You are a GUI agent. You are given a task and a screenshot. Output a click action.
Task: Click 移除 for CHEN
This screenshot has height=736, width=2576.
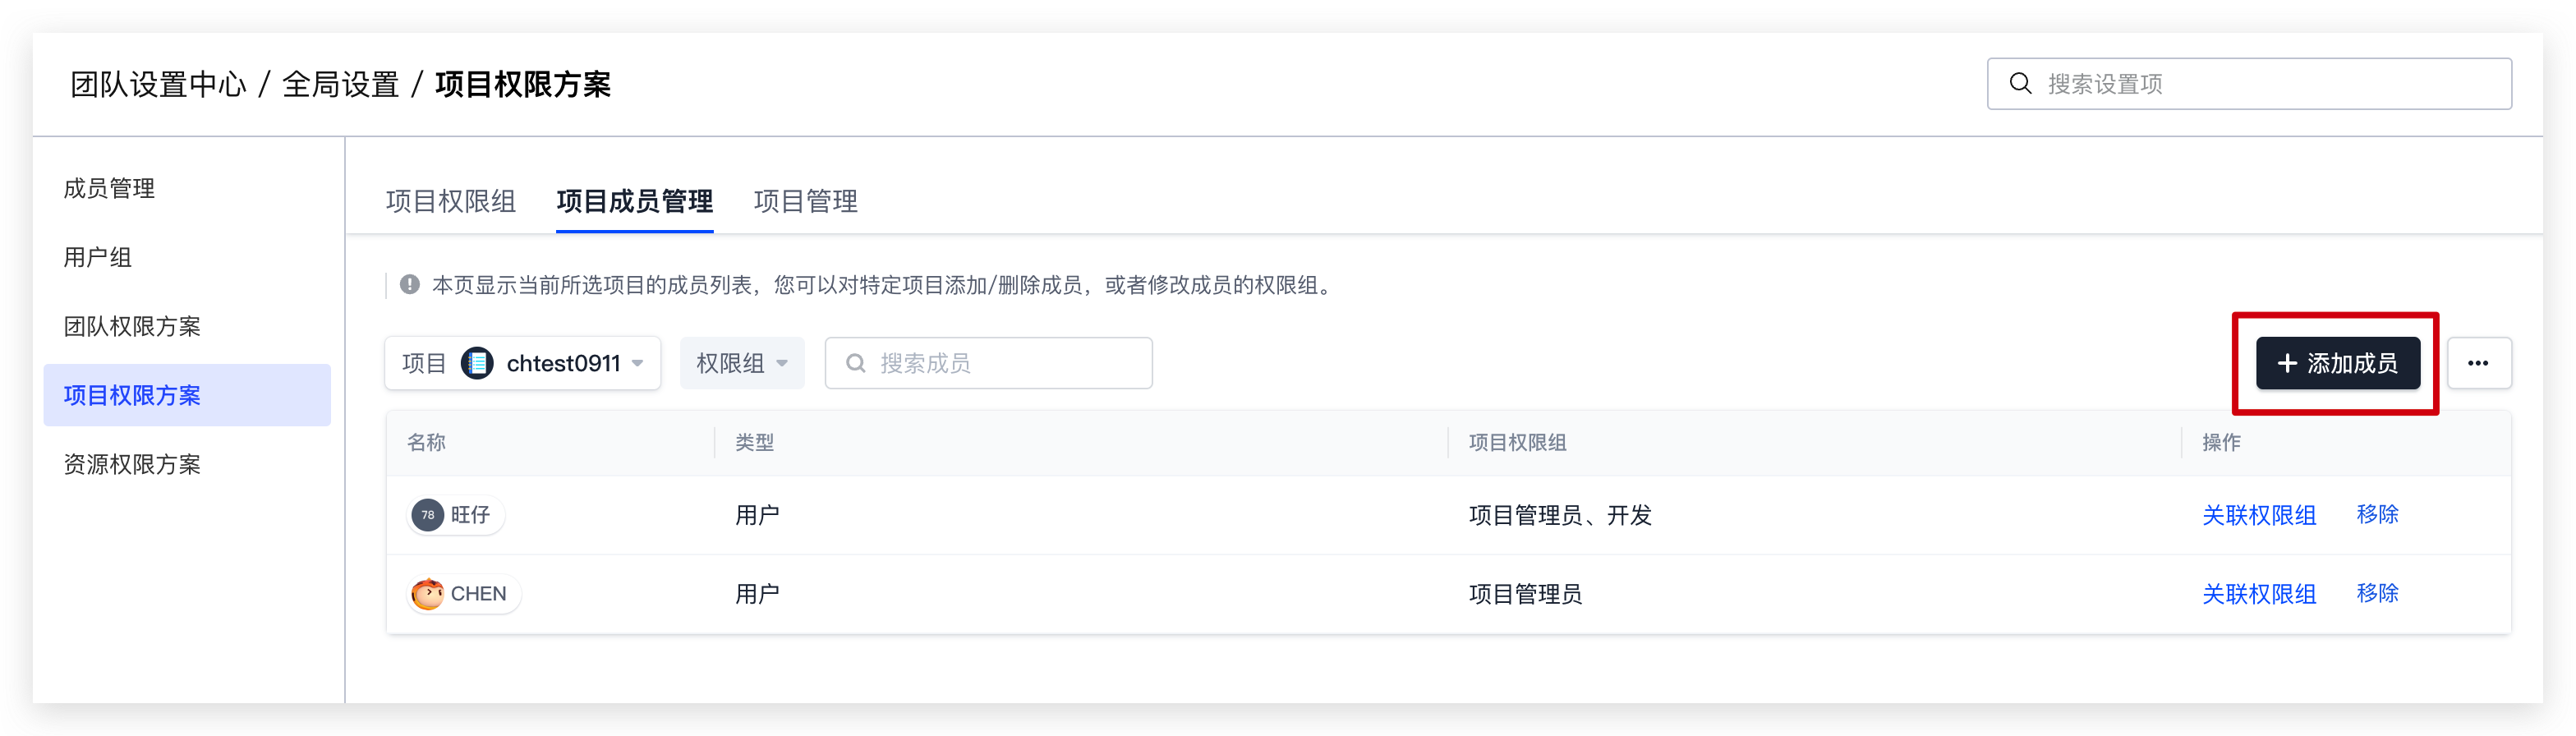(x=2378, y=594)
